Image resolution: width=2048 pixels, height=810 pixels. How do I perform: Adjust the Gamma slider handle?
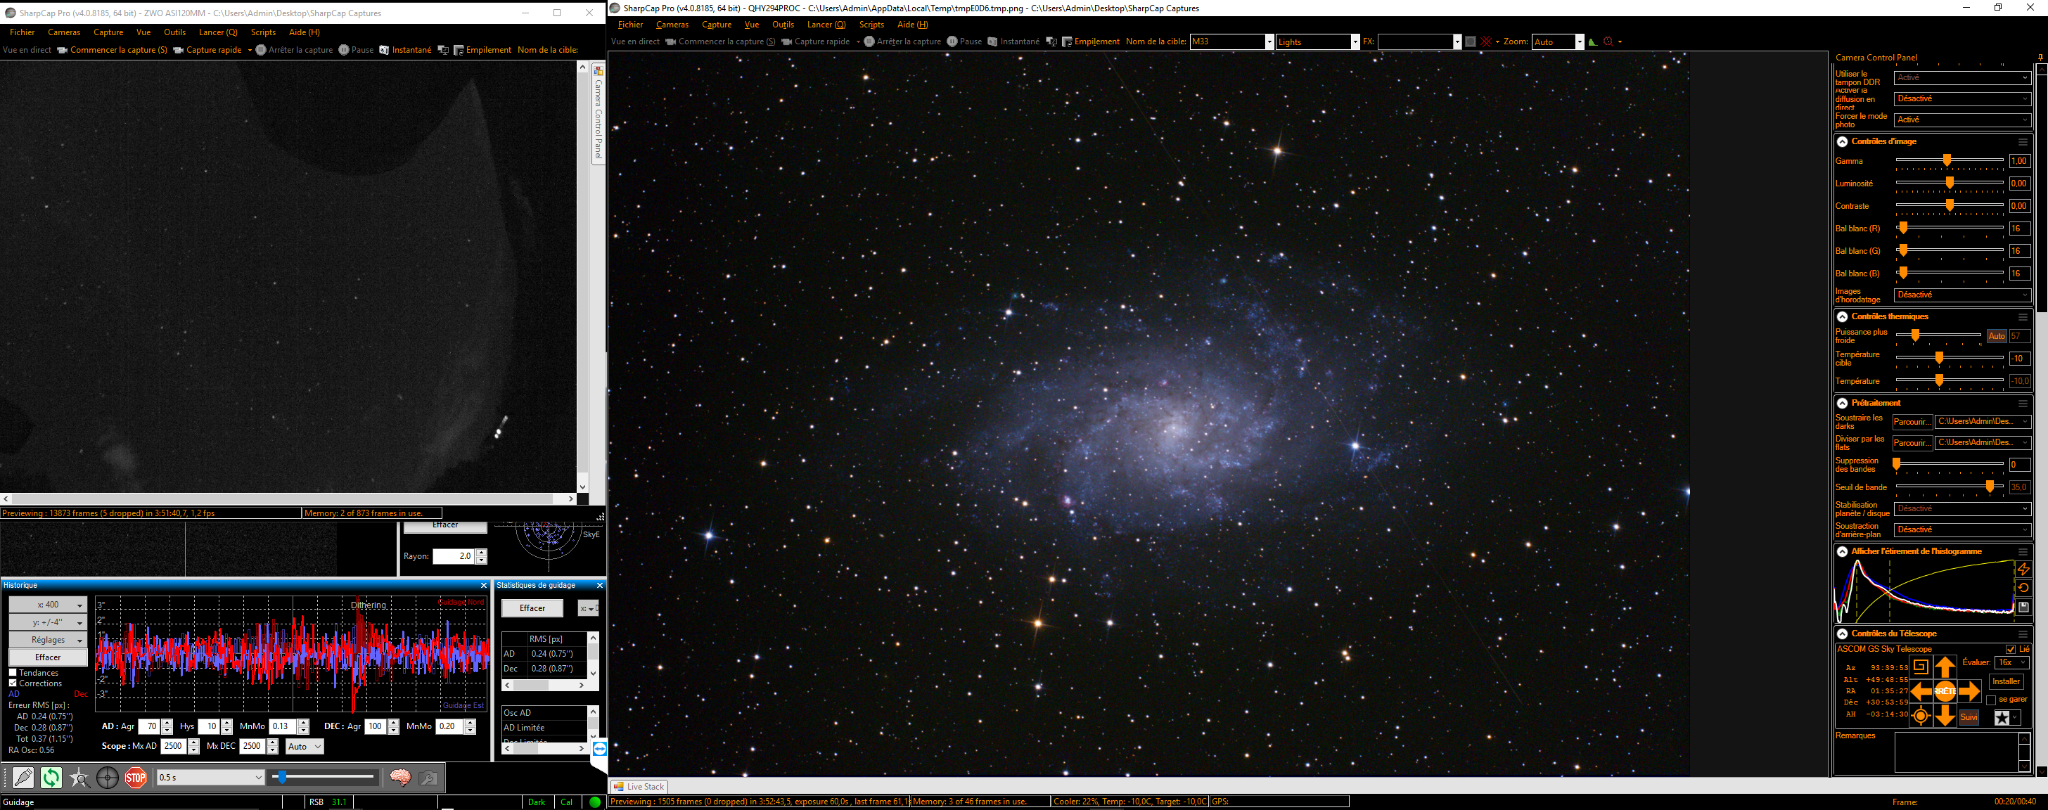pyautogui.click(x=1947, y=160)
